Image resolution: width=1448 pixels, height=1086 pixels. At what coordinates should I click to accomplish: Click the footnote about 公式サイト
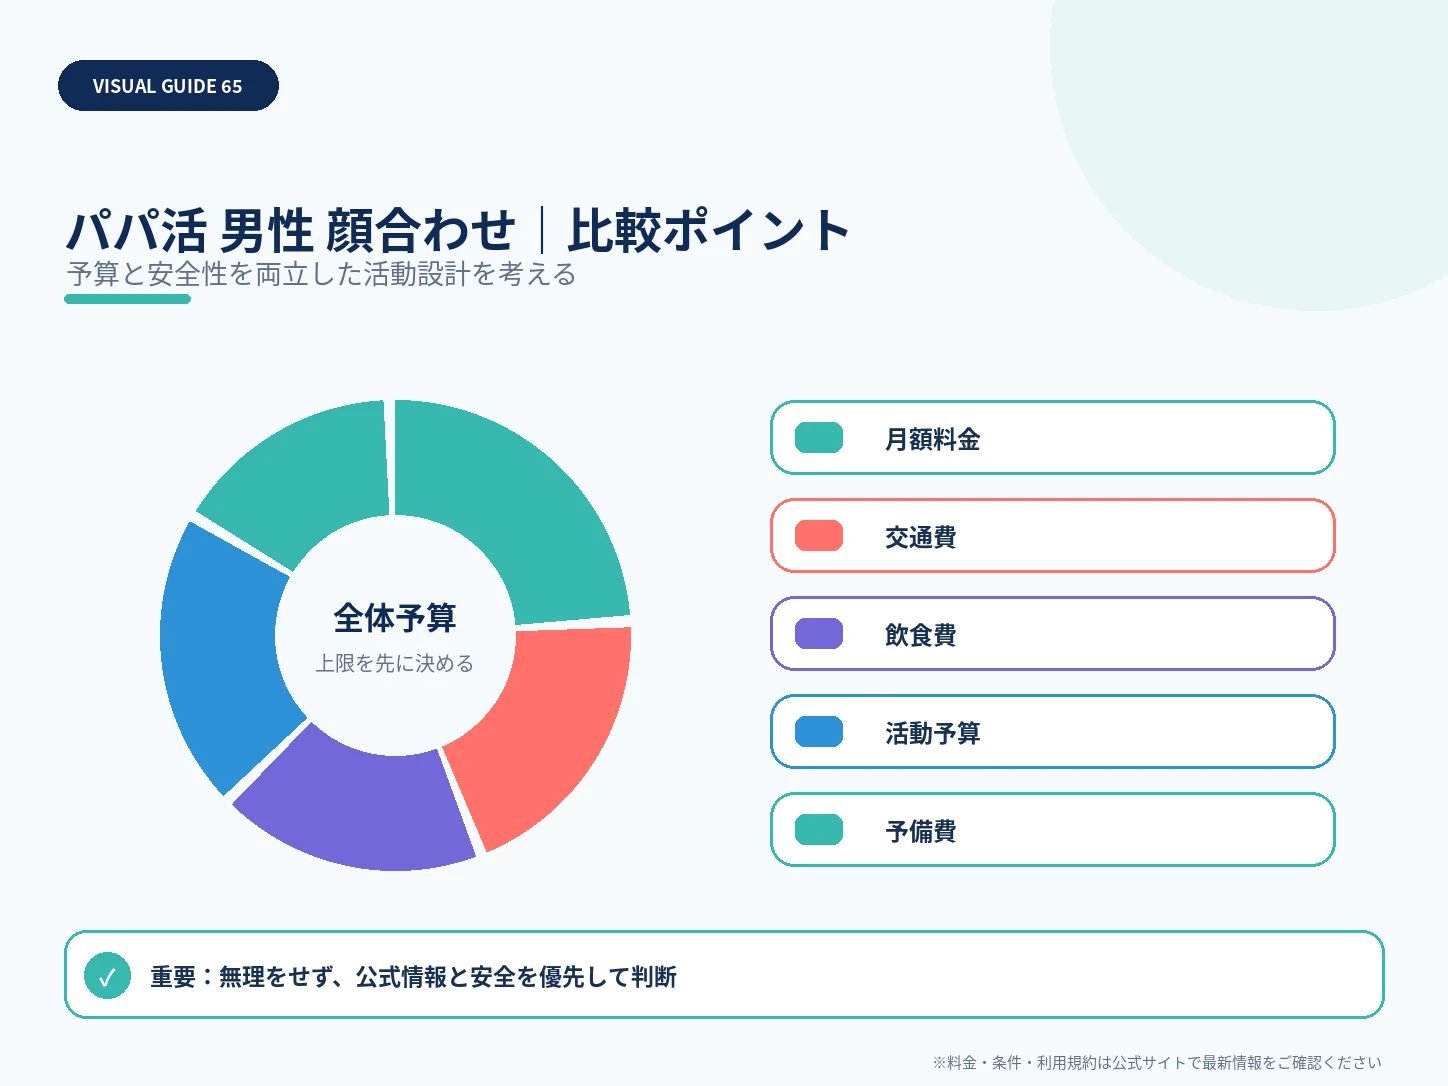point(1157,1062)
